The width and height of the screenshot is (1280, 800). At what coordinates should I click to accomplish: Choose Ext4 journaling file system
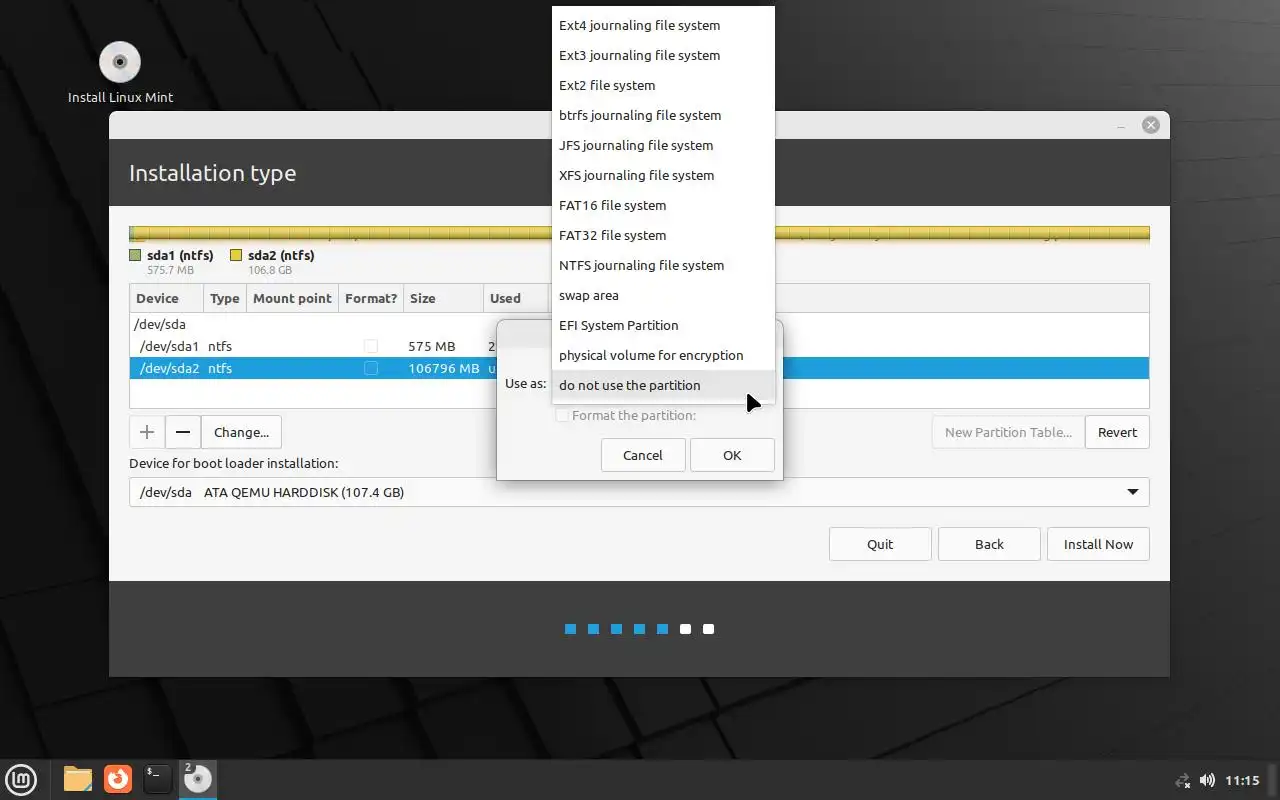663,25
